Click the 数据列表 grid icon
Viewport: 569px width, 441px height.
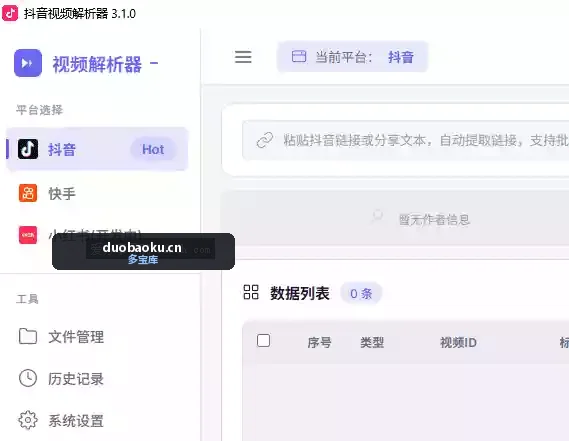[251, 292]
